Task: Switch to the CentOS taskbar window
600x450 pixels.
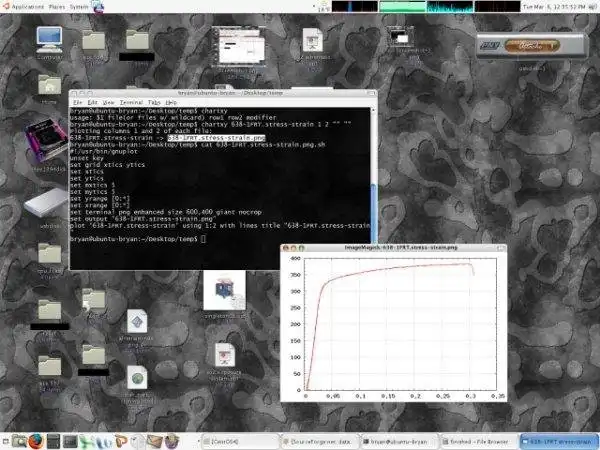Action: [240, 442]
